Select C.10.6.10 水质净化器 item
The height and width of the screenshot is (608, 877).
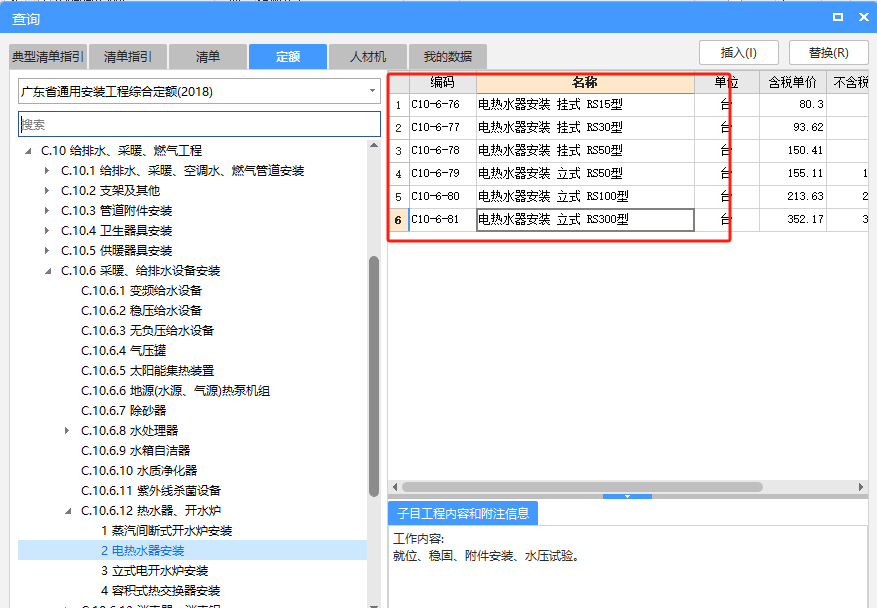point(139,471)
